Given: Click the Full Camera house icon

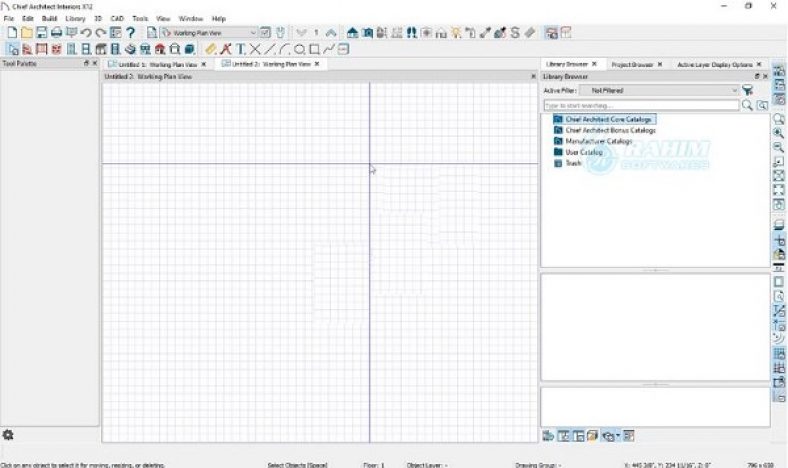Looking at the screenshot, I should (353, 33).
